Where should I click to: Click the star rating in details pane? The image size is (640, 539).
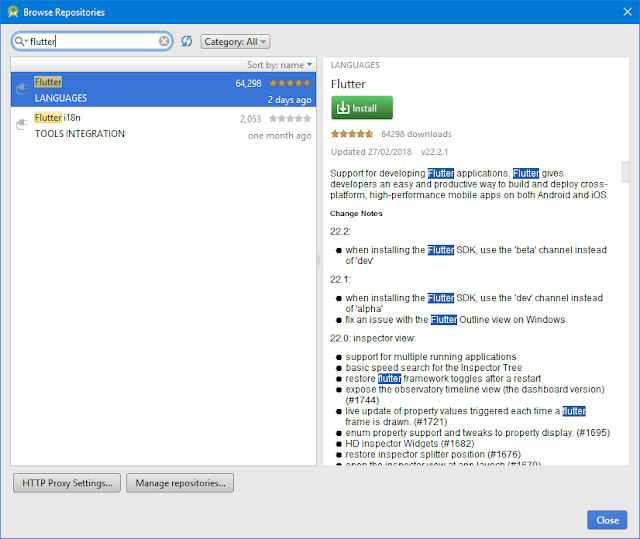pos(352,134)
